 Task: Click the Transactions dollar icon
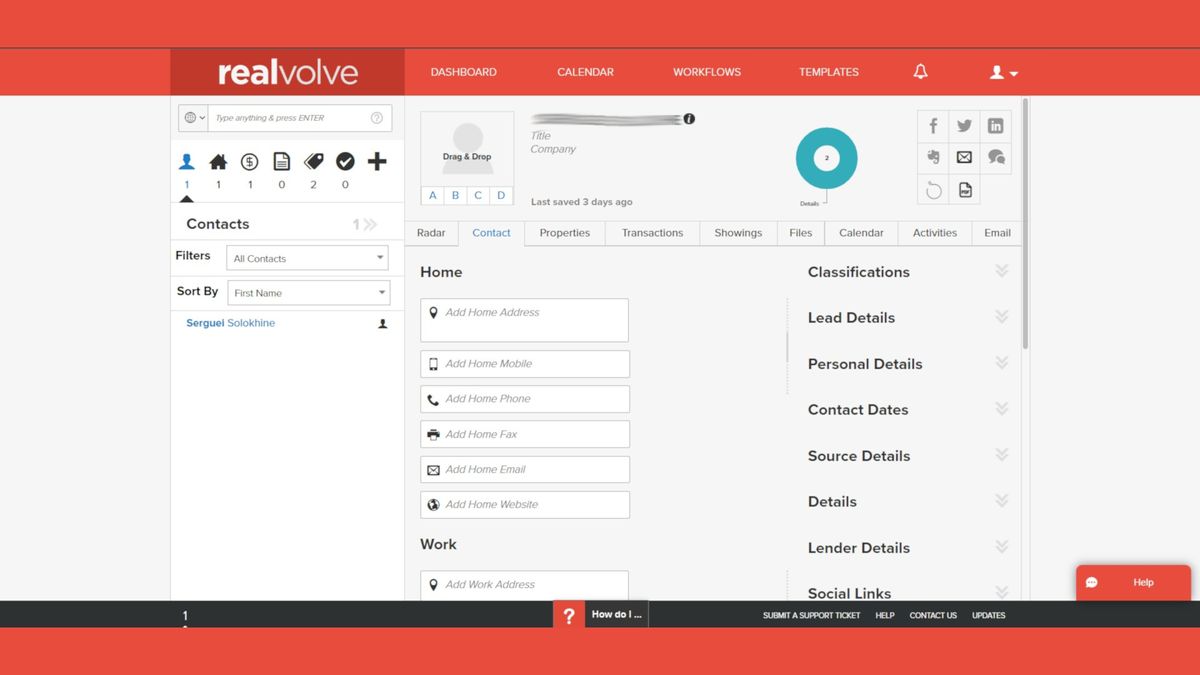(x=248, y=160)
